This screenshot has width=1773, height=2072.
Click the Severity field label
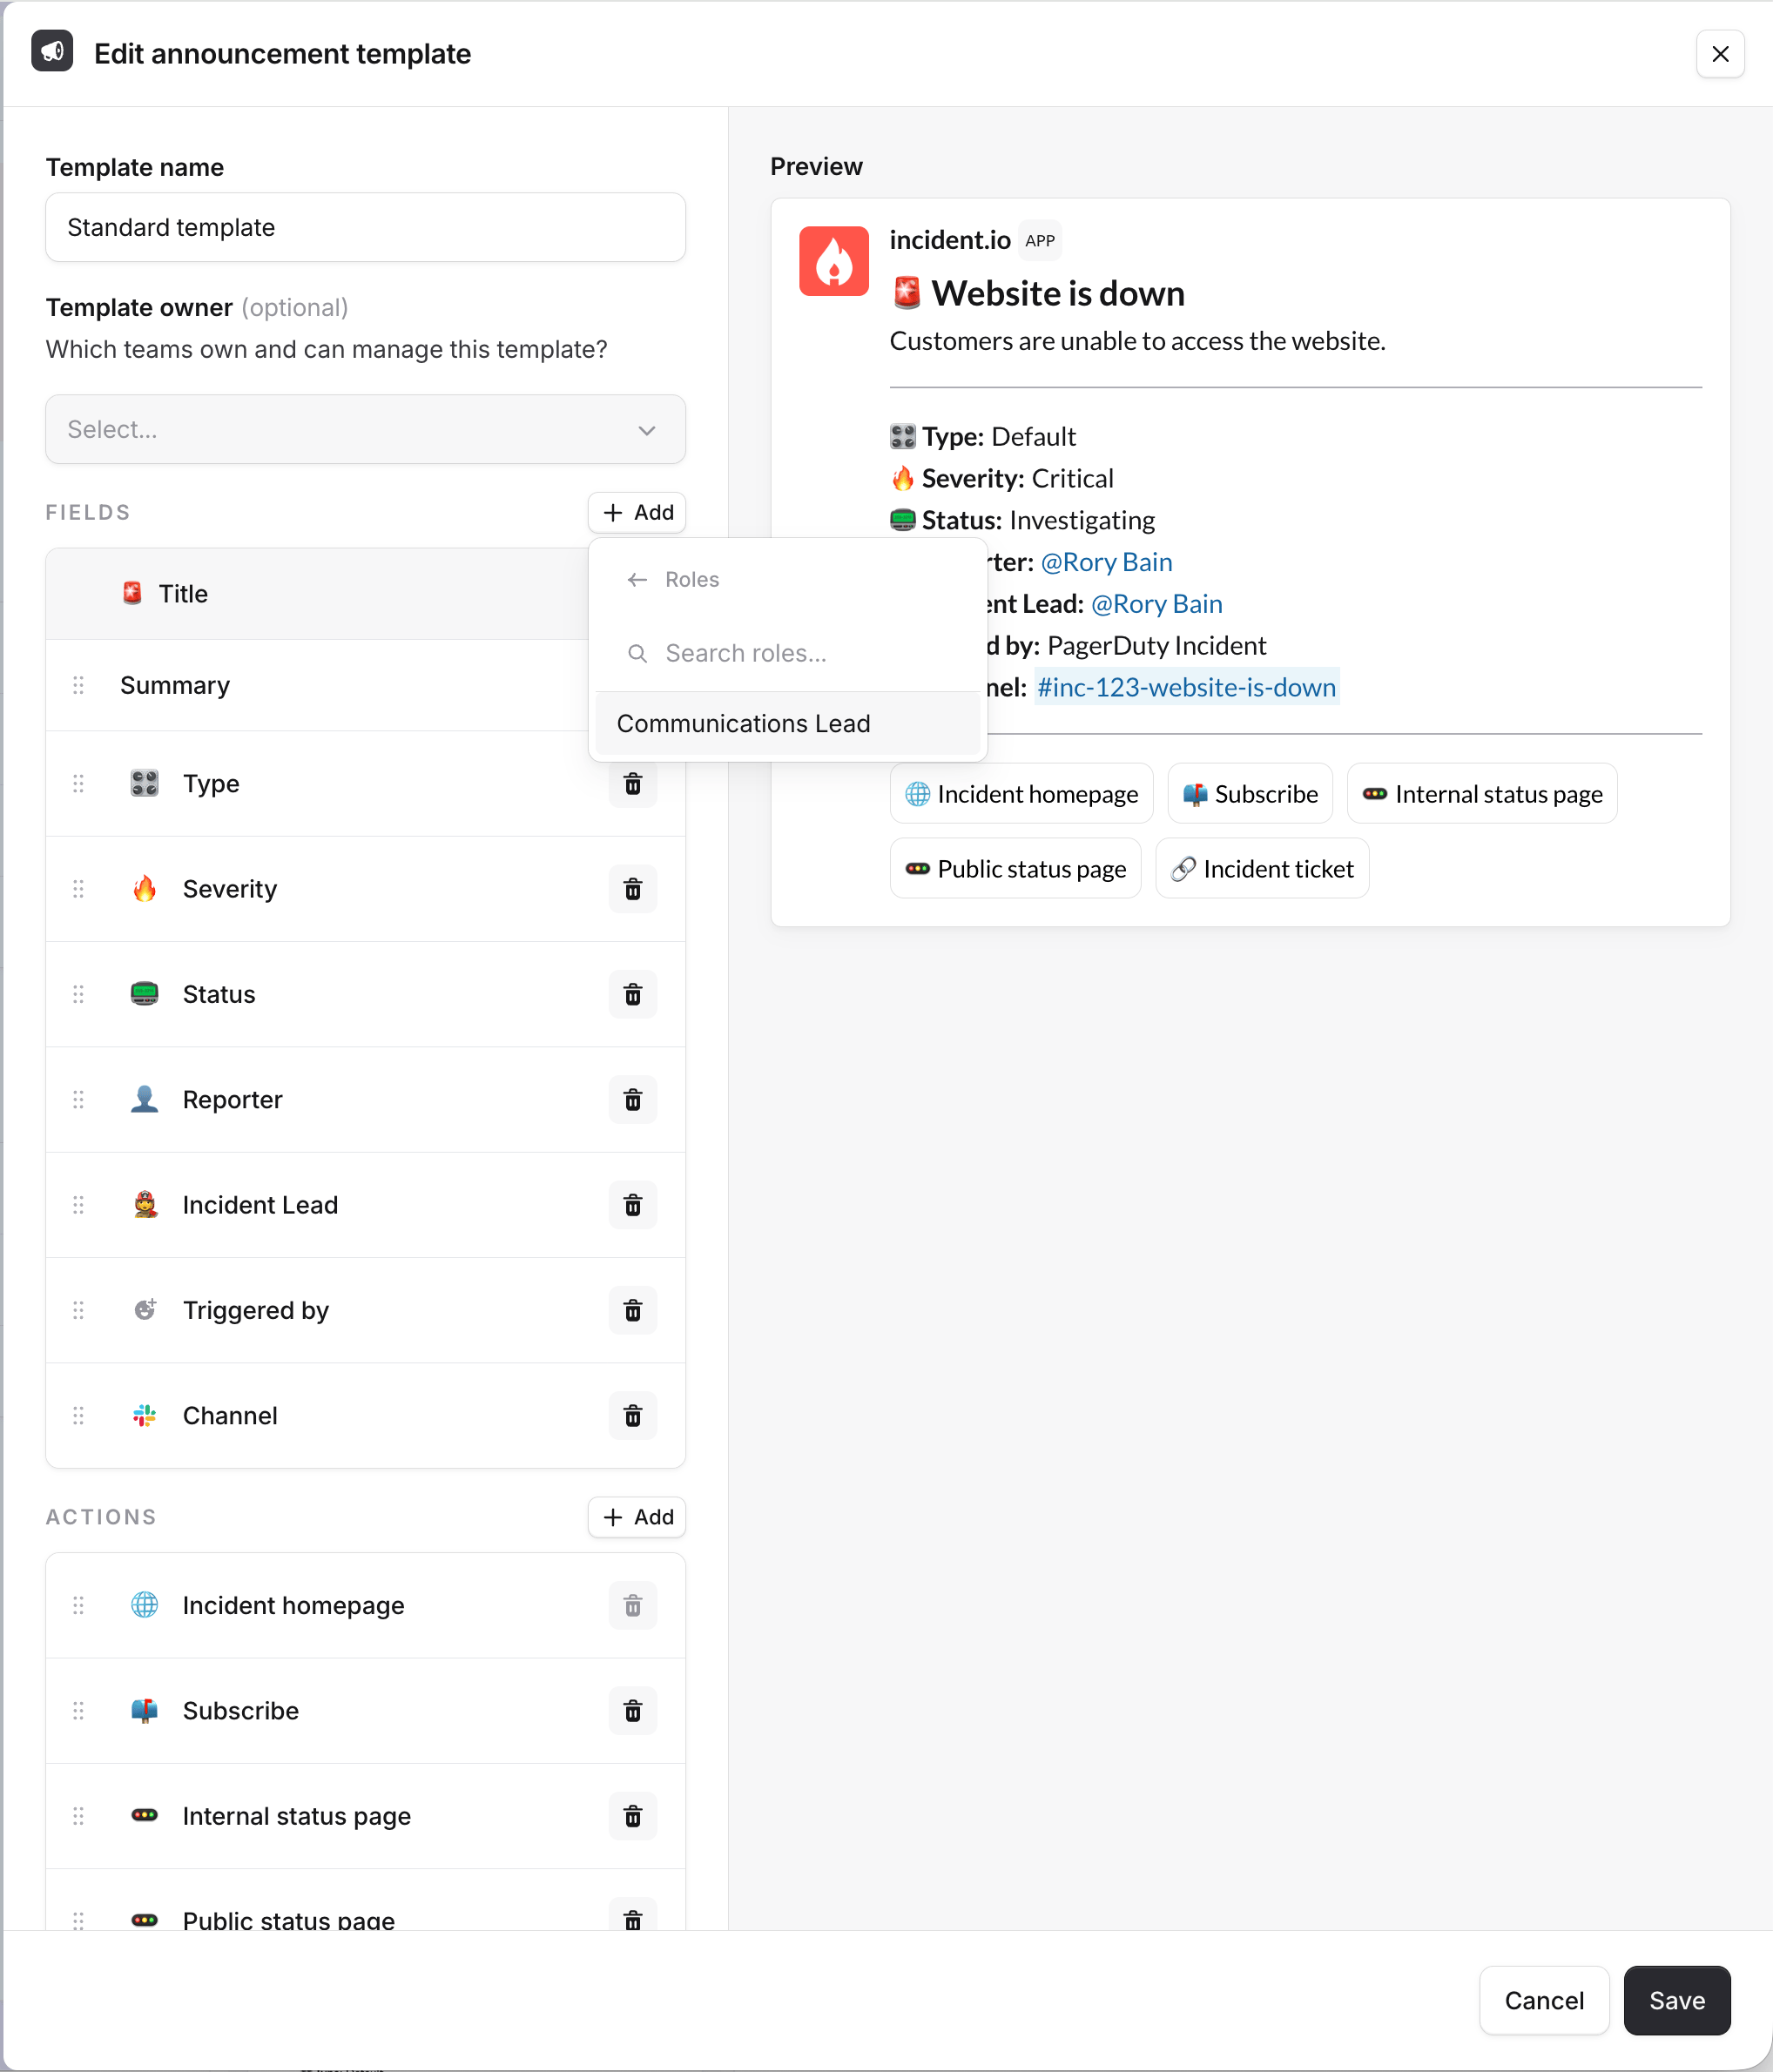click(230, 889)
